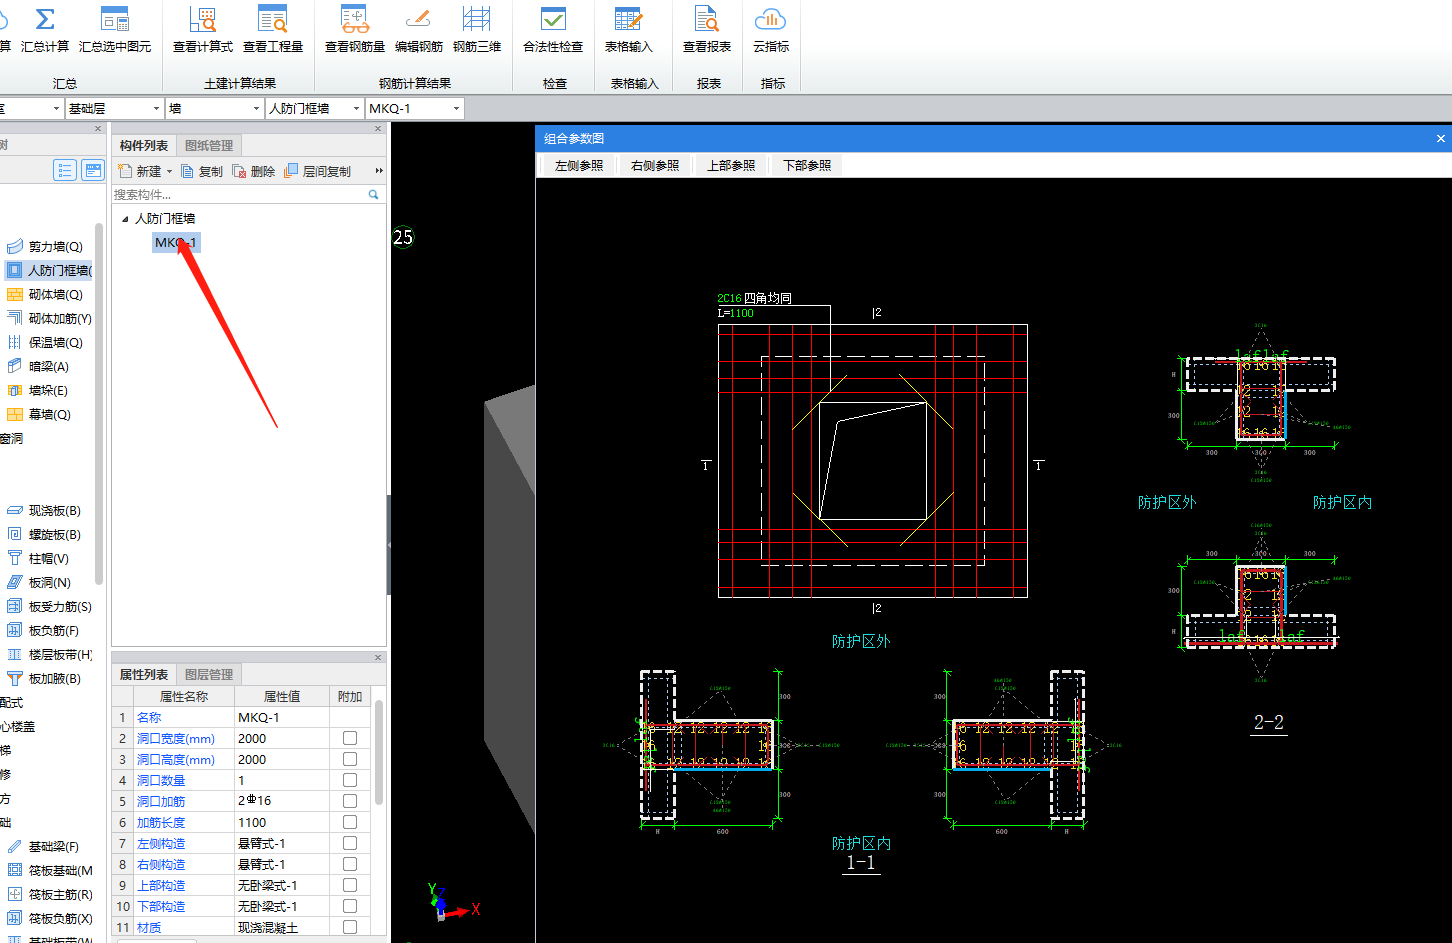Select 板受力筋(S) in the sidebar
Viewport: 1452px width, 943px height.
point(49,606)
